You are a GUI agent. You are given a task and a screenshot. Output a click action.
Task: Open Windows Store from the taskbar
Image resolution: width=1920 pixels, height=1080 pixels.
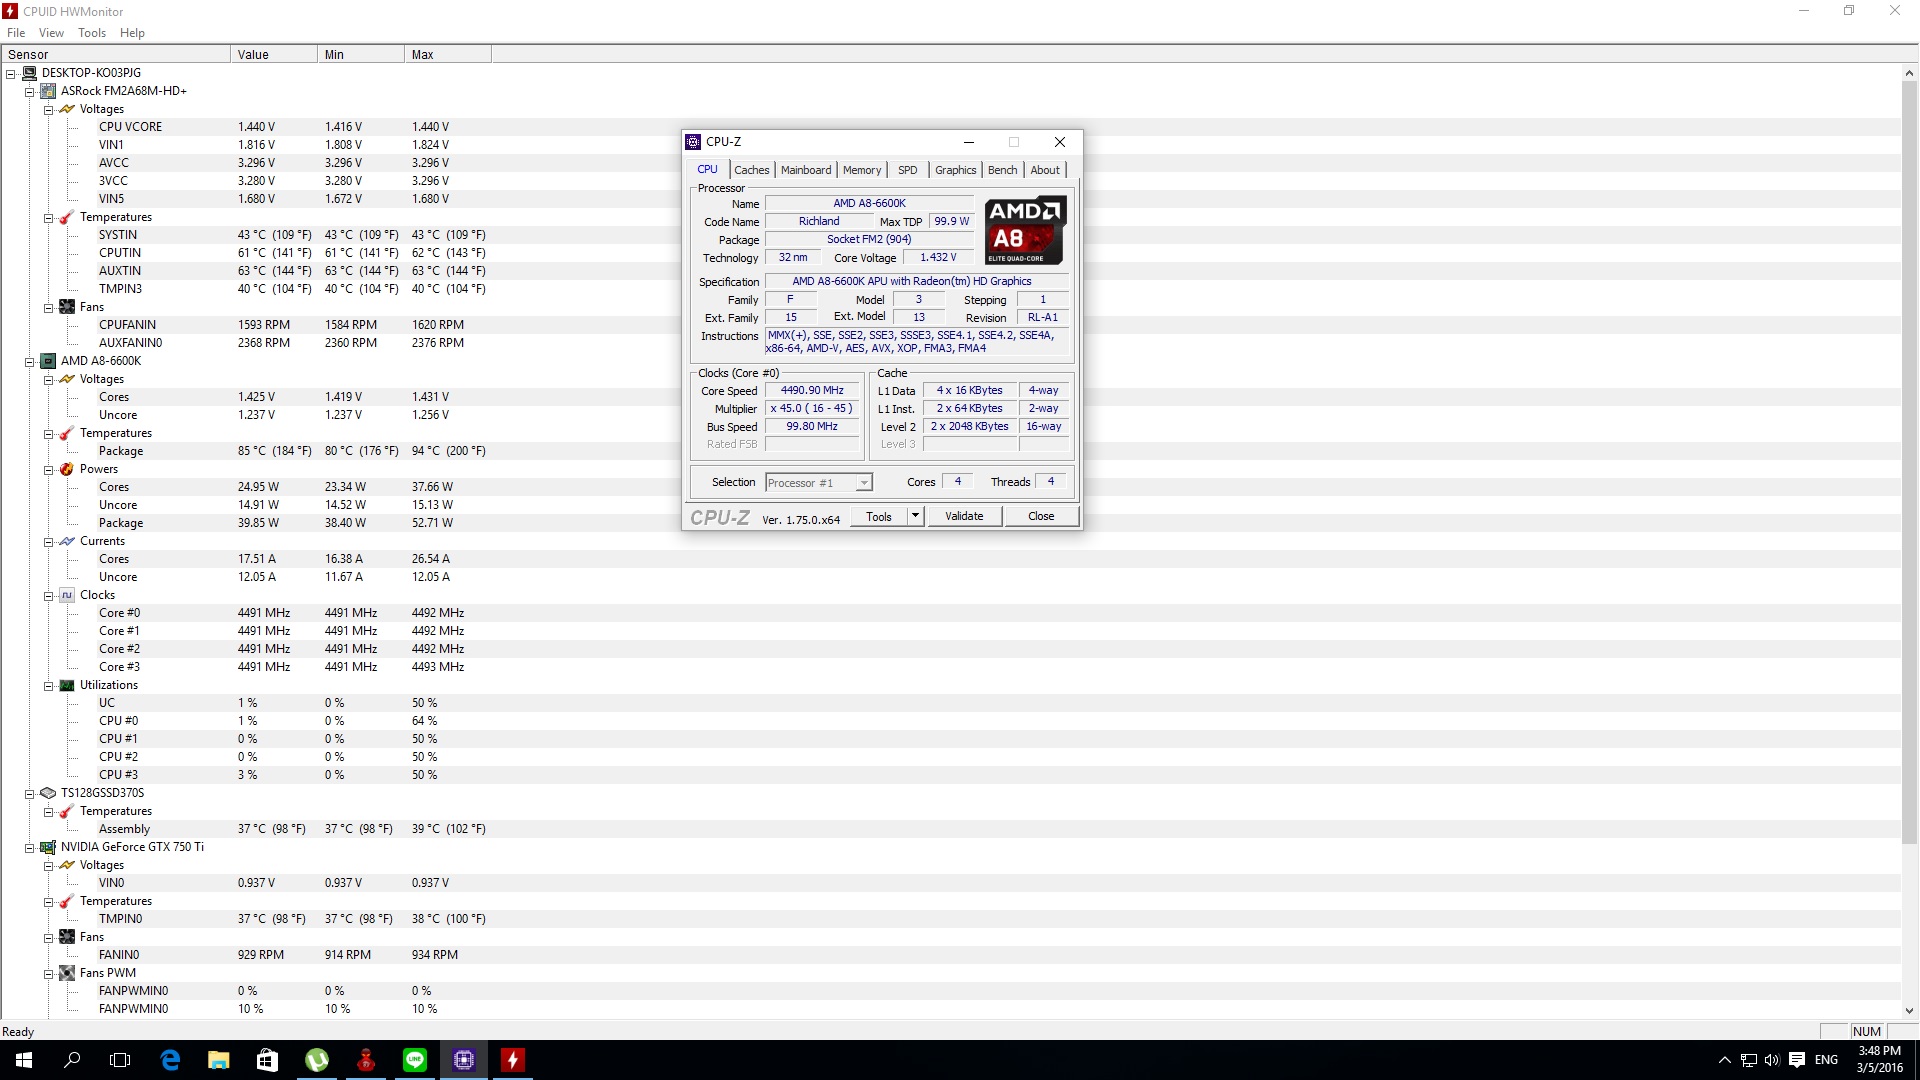pyautogui.click(x=267, y=1060)
